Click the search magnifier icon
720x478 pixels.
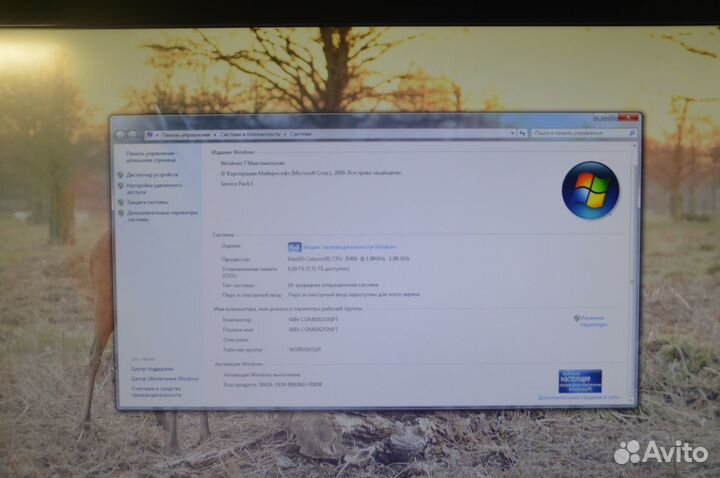coord(632,132)
